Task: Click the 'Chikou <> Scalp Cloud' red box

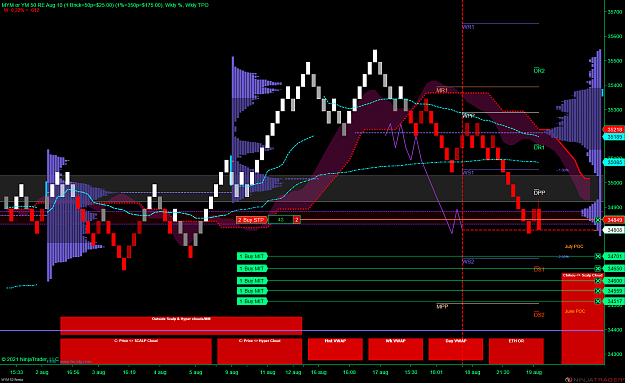Action: (582, 318)
